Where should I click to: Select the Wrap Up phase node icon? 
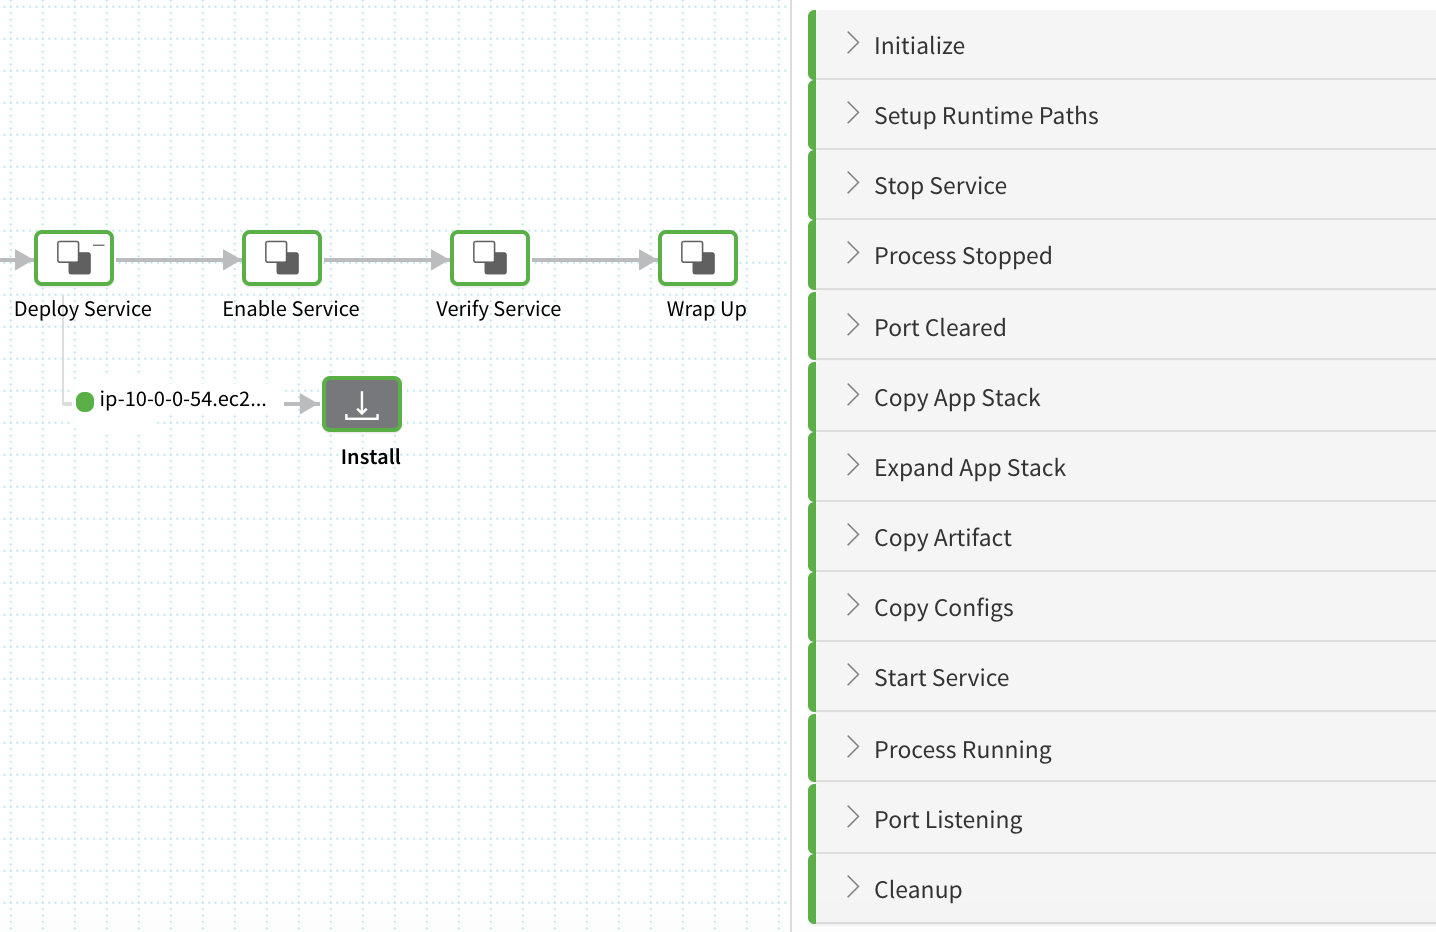[x=698, y=258]
